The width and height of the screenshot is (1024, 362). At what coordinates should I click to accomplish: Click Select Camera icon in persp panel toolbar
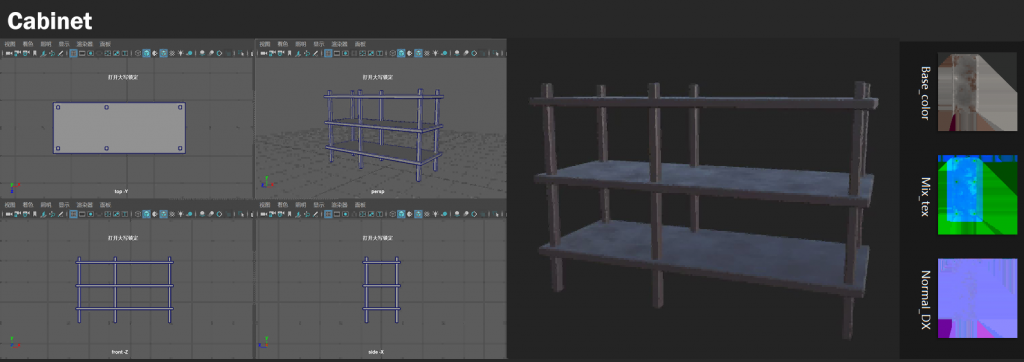tap(264, 54)
